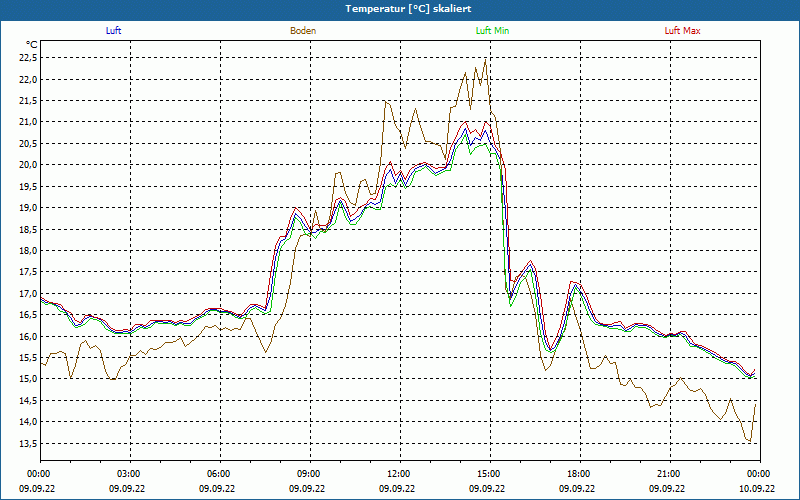The height and width of the screenshot is (500, 800).
Task: Click the 03:00 time axis label
Action: point(130,474)
